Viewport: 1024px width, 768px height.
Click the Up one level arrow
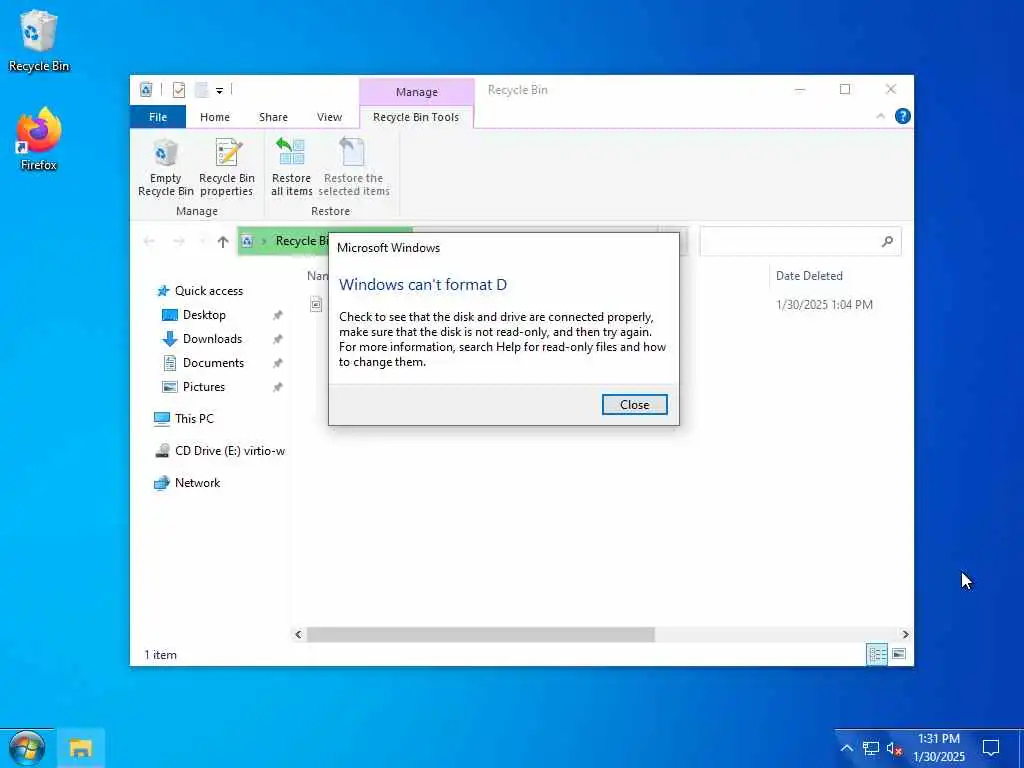(x=223, y=242)
